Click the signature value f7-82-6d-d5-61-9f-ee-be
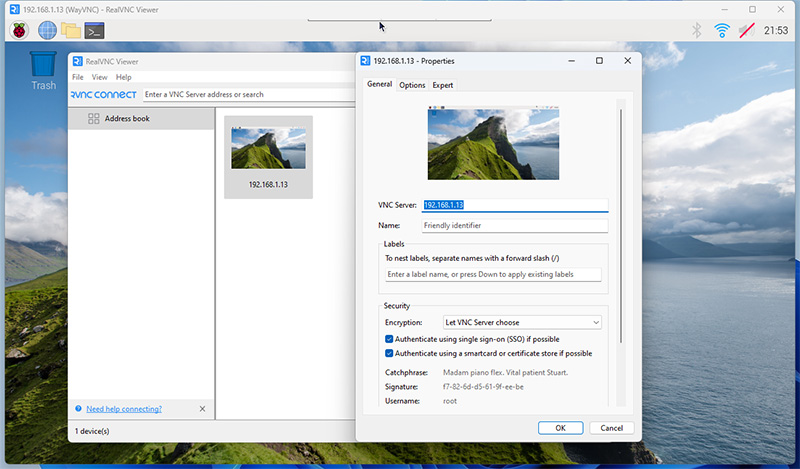This screenshot has height=469, width=800. point(483,387)
